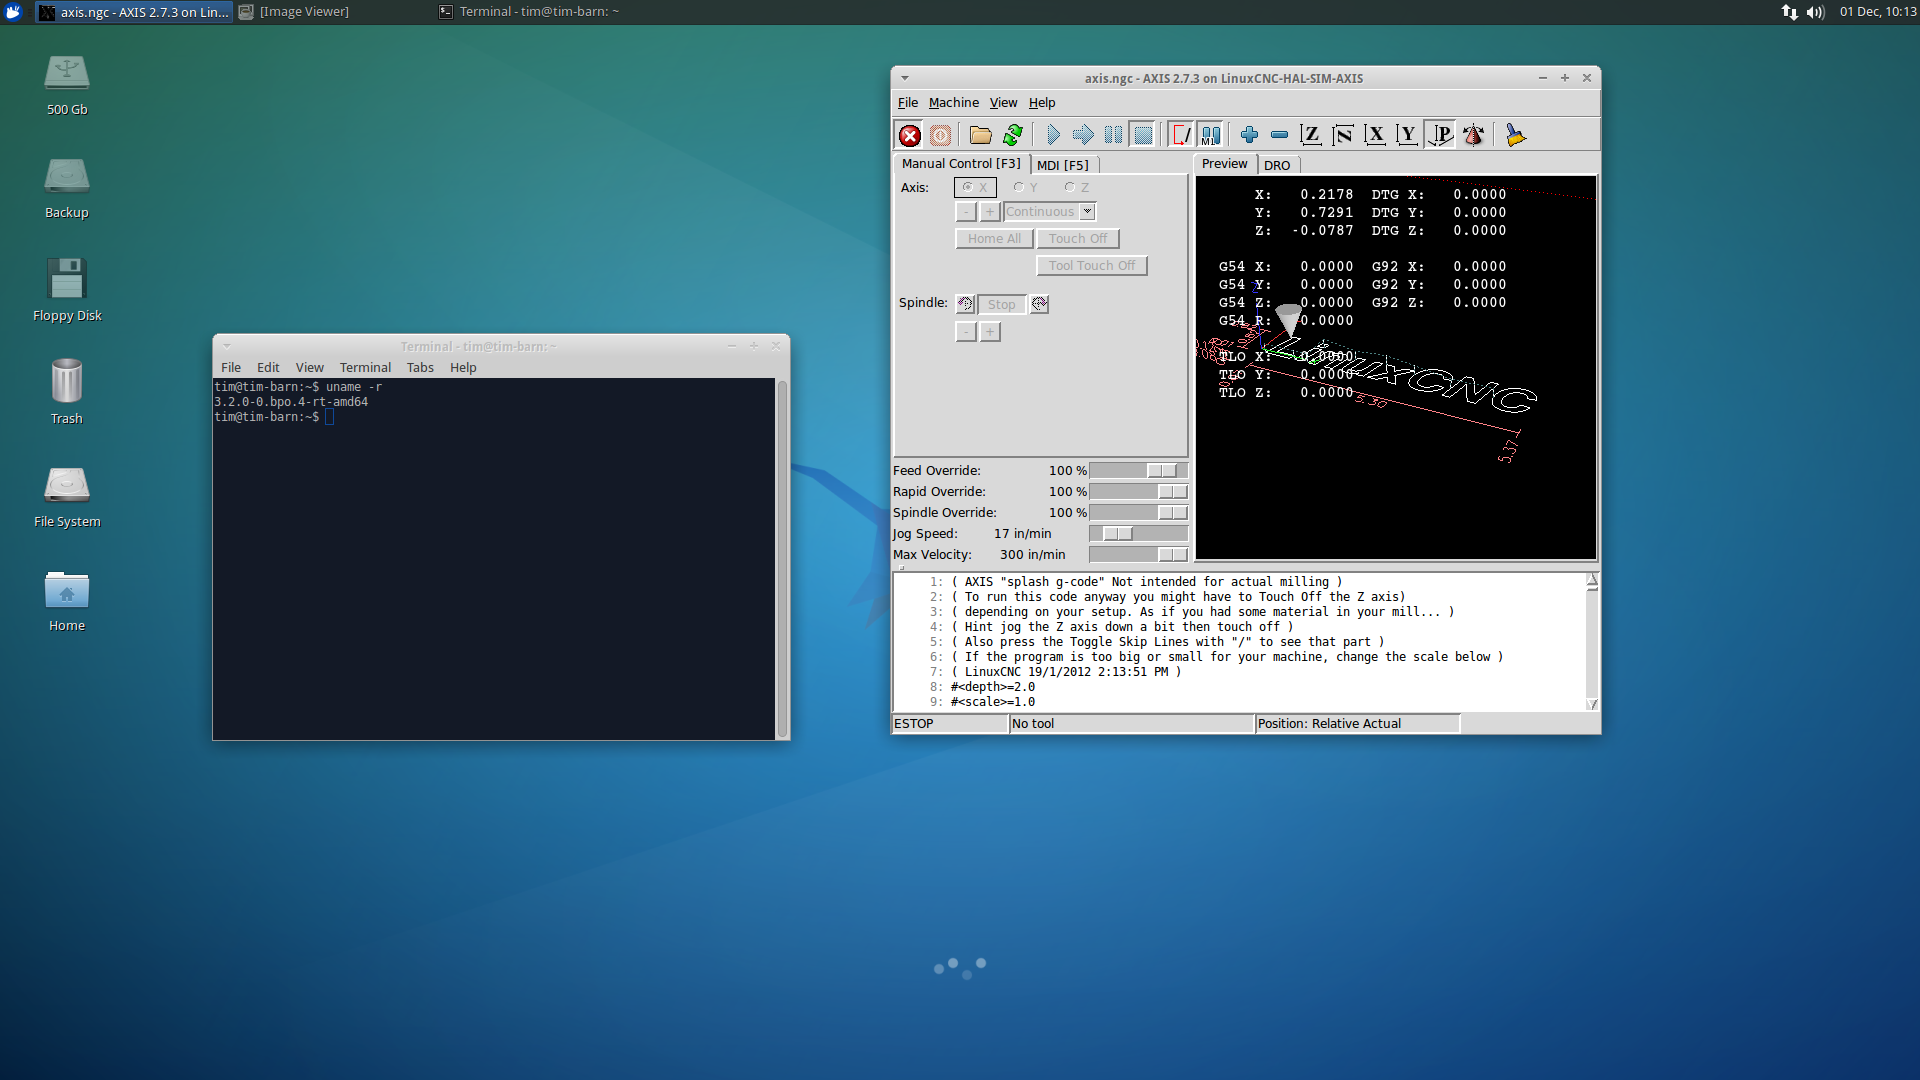This screenshot has width=1920, height=1080.
Task: Zoom out with the blue minus icon
Action: click(1279, 135)
